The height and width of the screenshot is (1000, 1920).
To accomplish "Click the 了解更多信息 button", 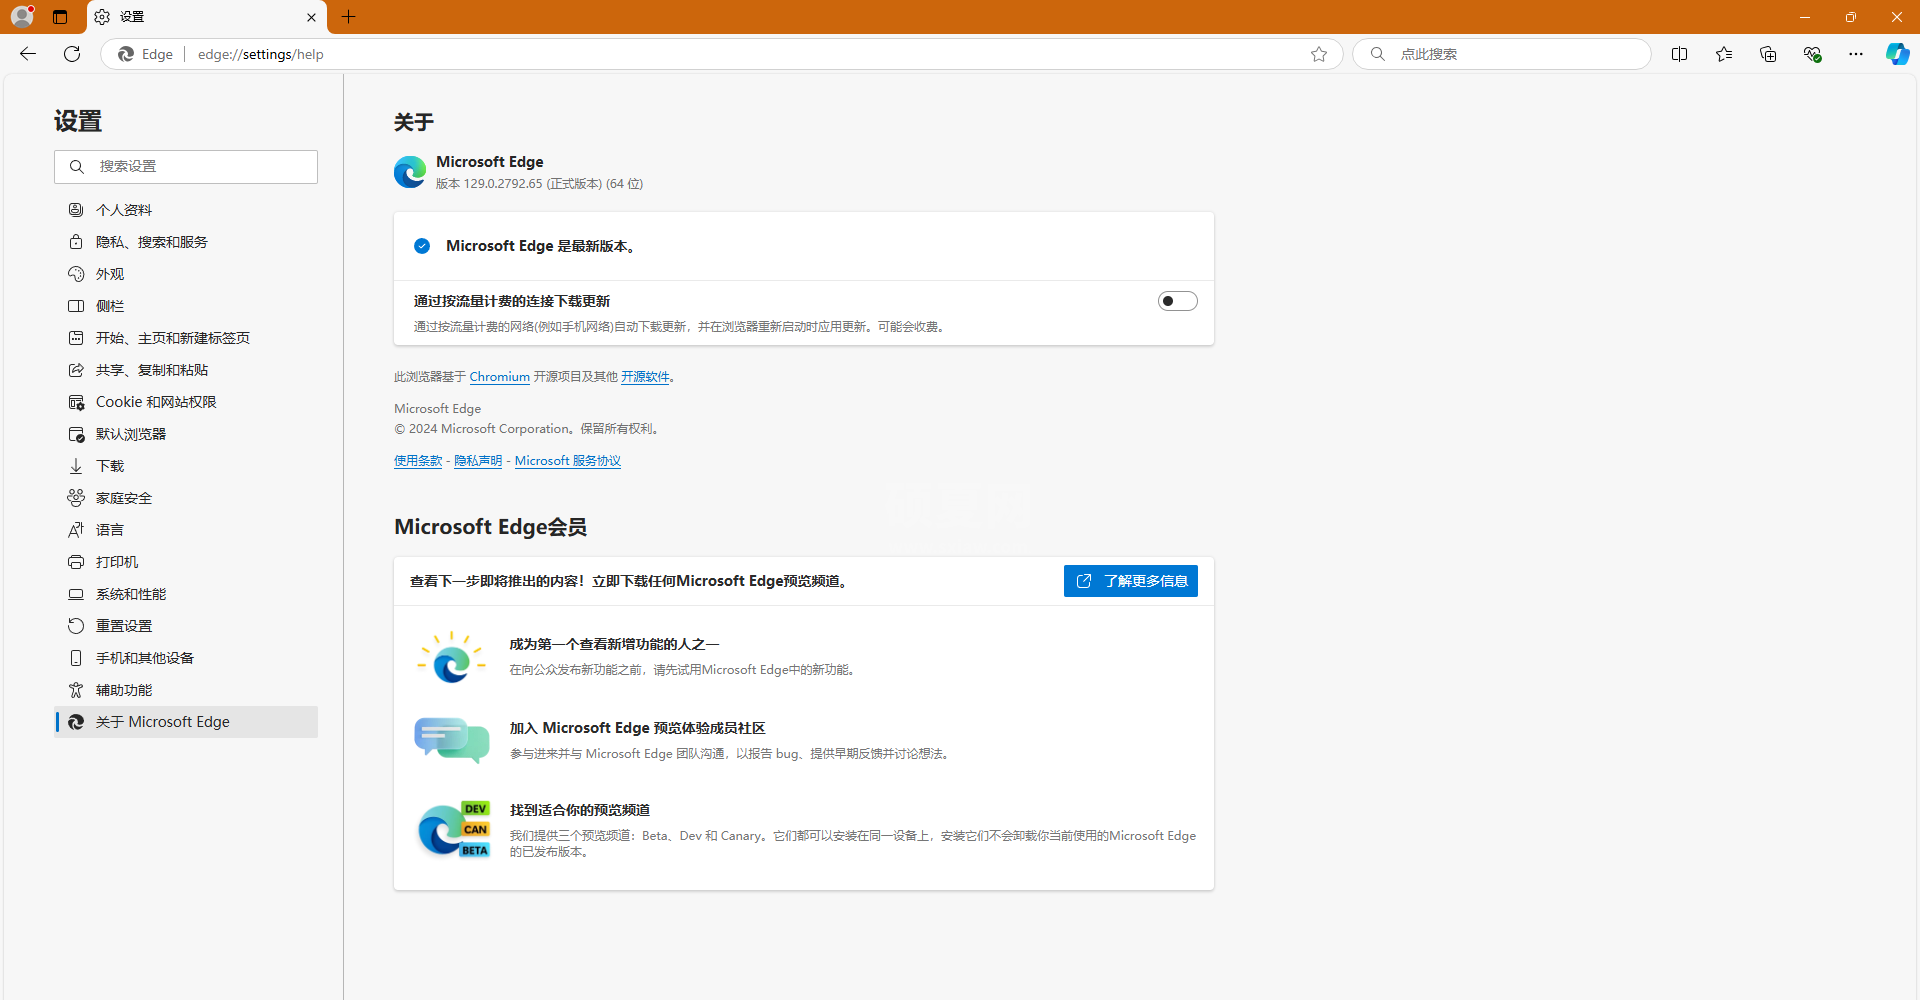I will (x=1131, y=581).
